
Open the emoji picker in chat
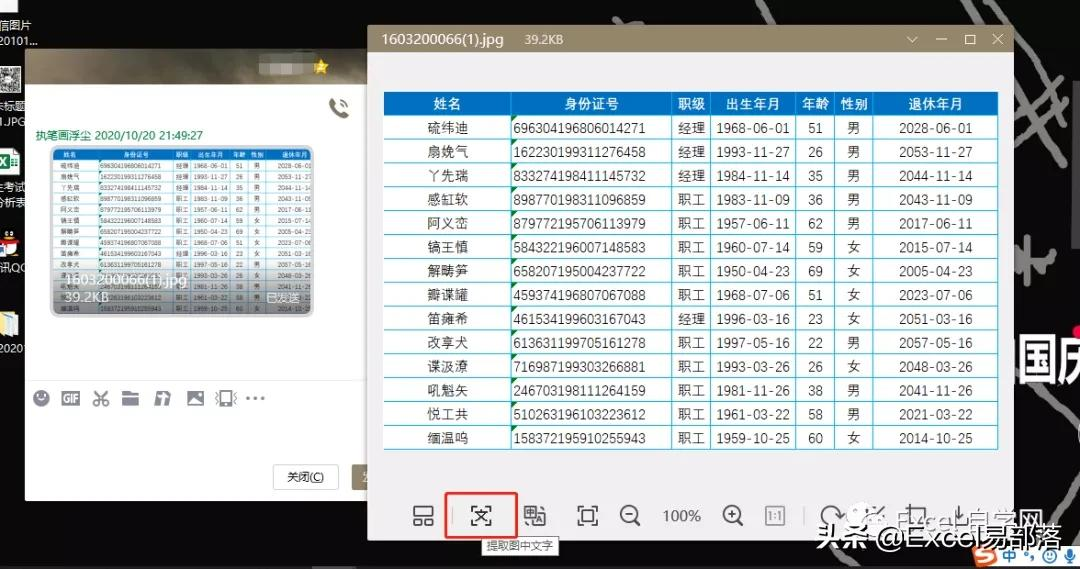[41, 398]
